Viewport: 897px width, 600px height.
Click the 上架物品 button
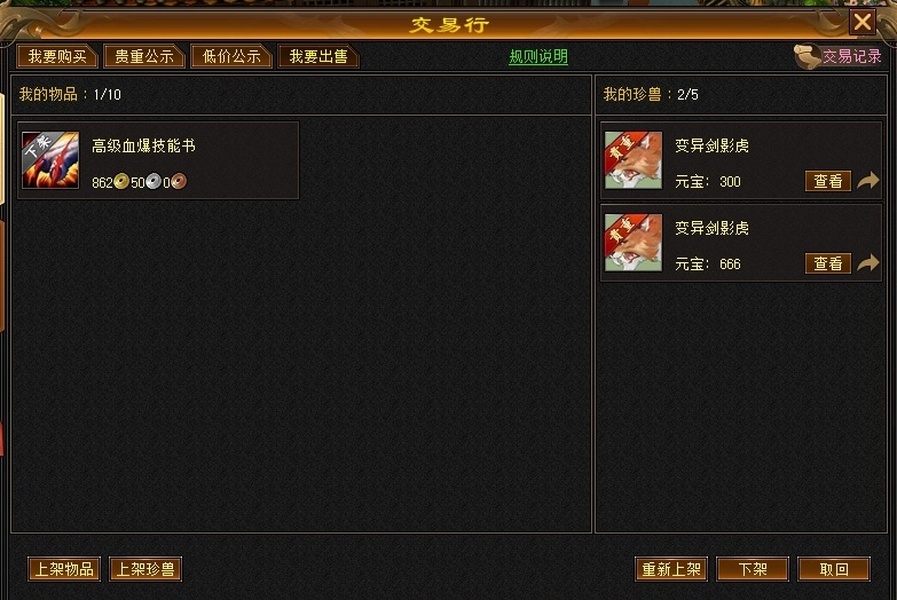click(64, 569)
